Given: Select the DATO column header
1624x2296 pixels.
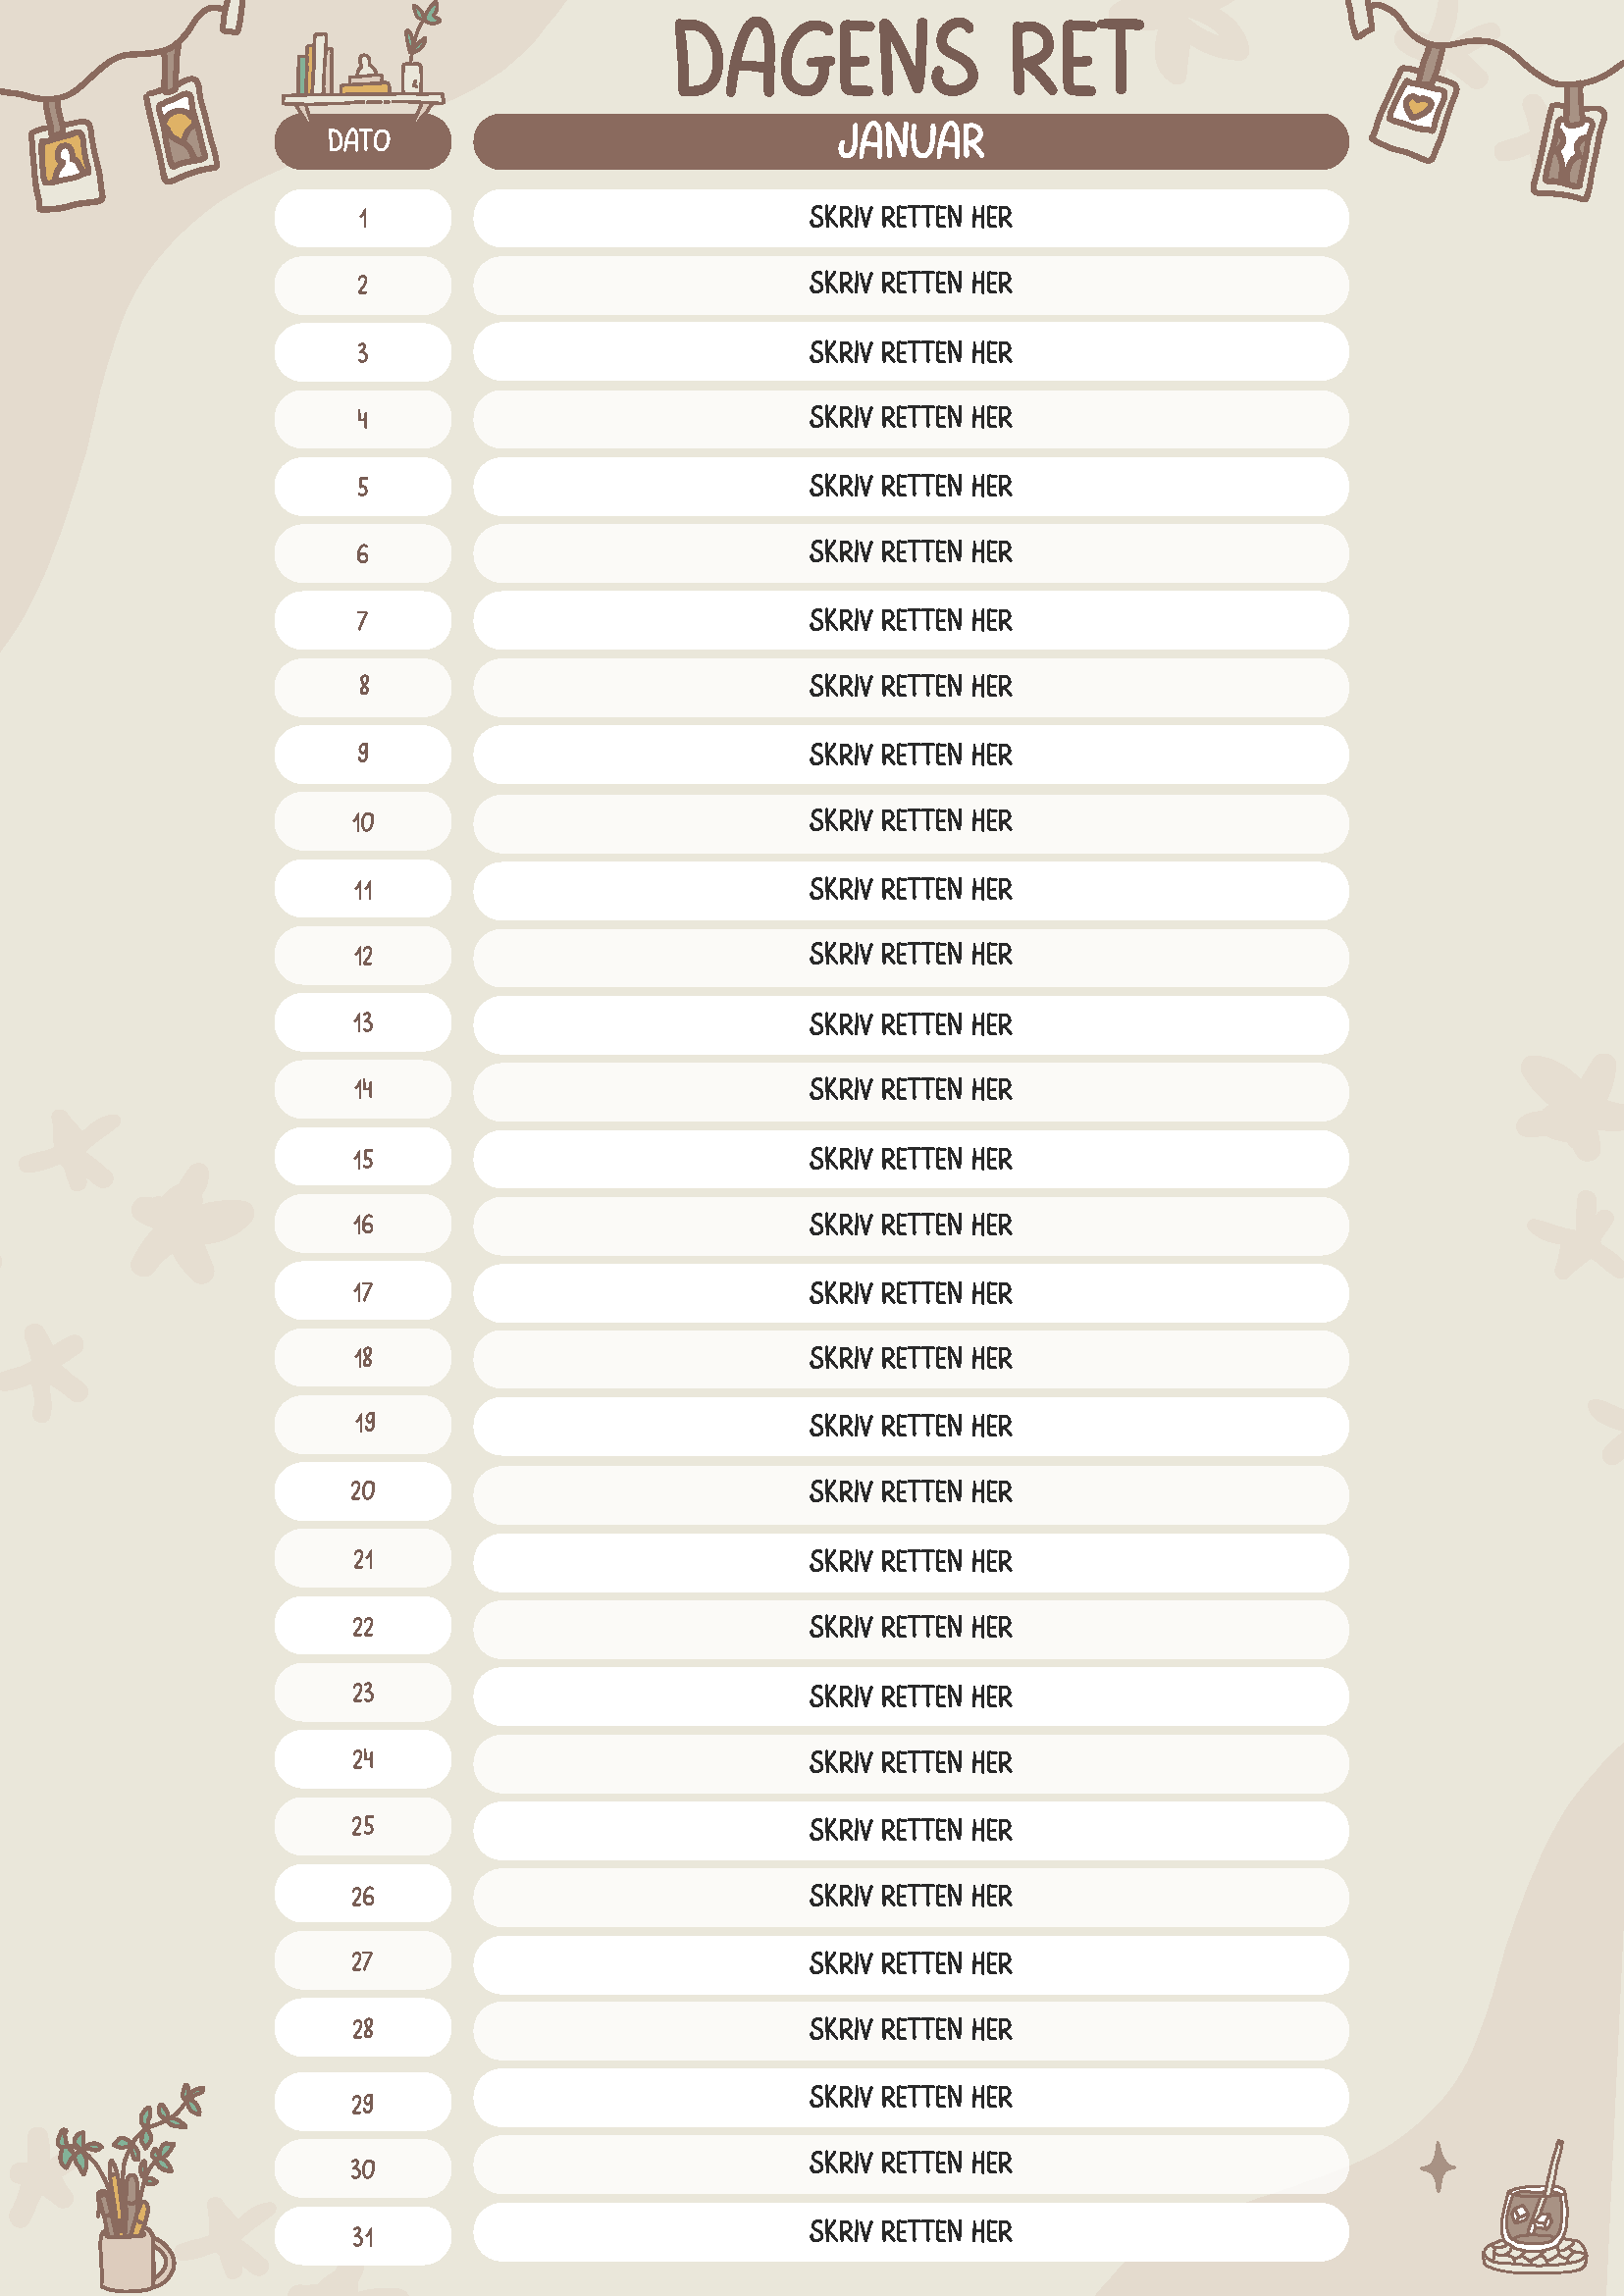Looking at the screenshot, I should [x=362, y=141].
